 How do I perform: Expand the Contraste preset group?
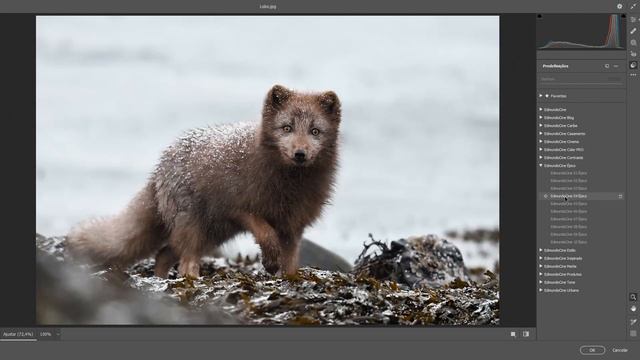(x=541, y=158)
